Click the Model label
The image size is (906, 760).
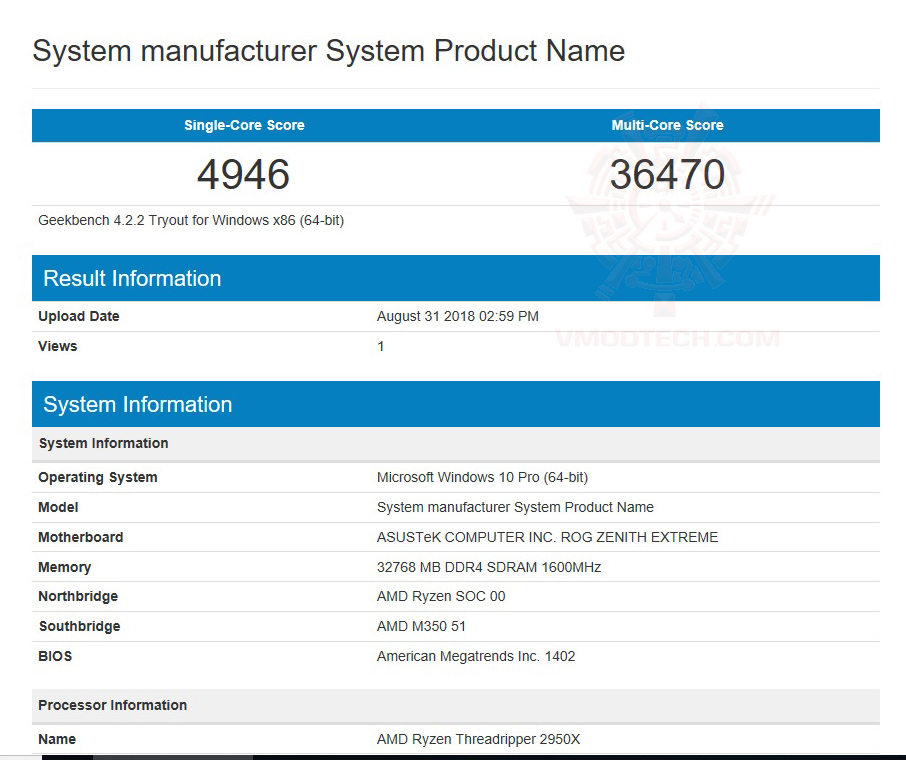[58, 507]
